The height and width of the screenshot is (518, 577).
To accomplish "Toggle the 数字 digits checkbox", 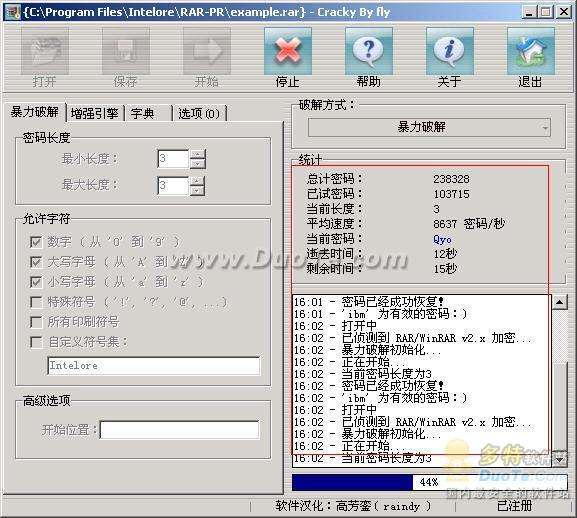I will coord(36,242).
